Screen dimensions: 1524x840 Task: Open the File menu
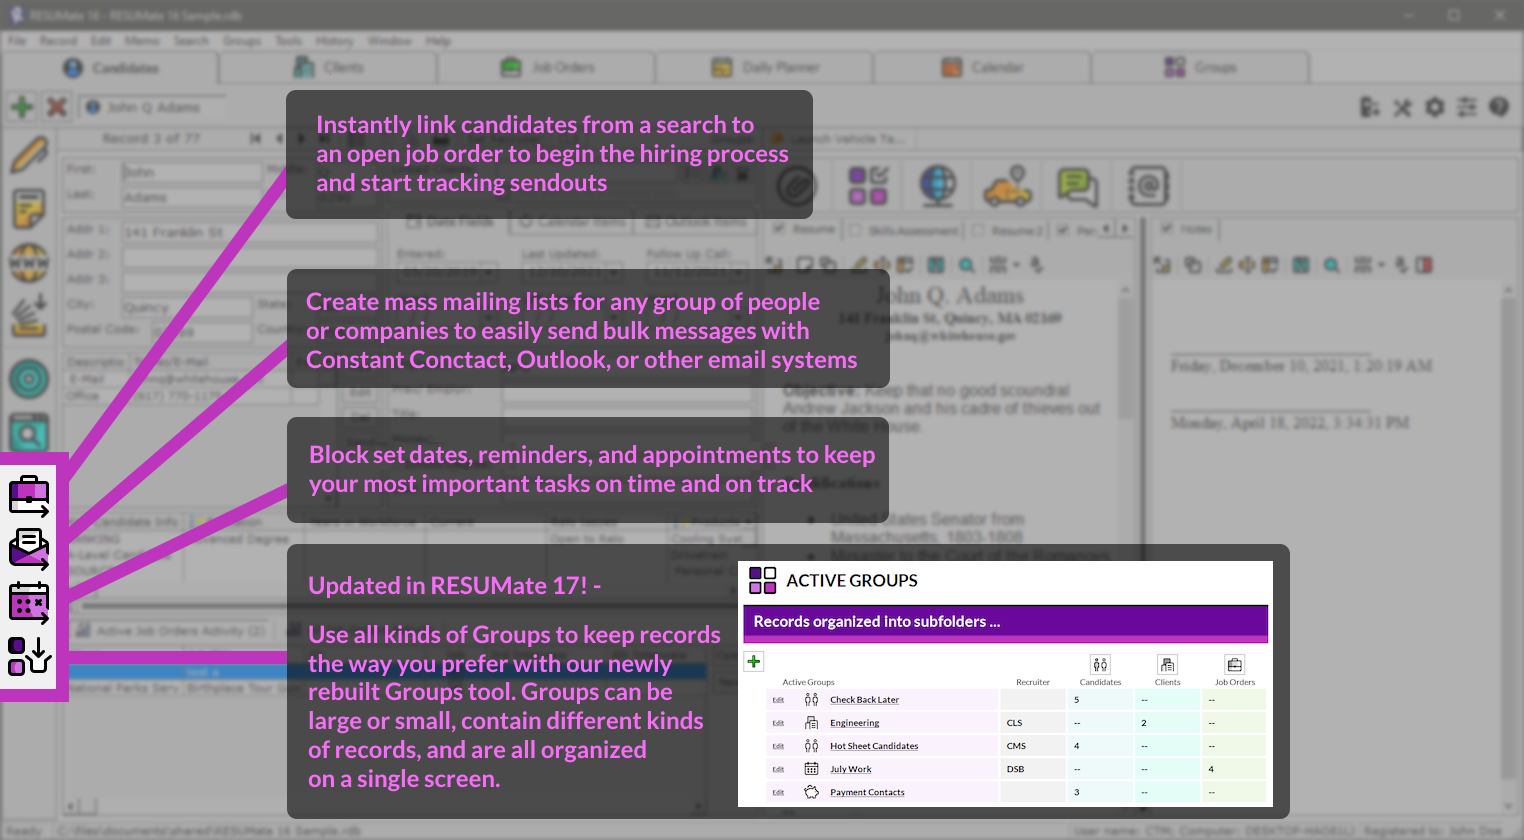click(17, 41)
